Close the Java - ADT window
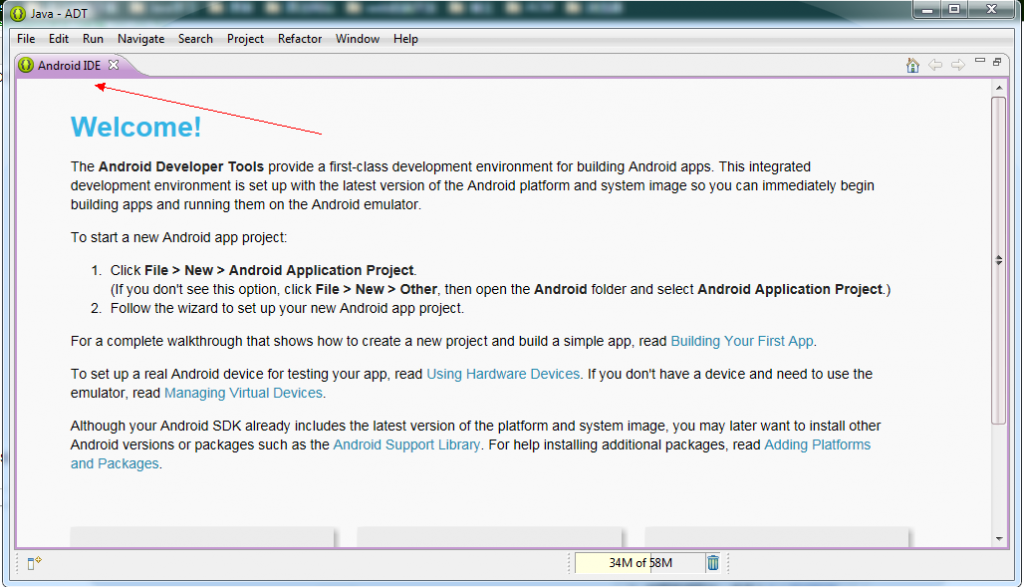The image size is (1024, 587). pyautogui.click(x=991, y=10)
